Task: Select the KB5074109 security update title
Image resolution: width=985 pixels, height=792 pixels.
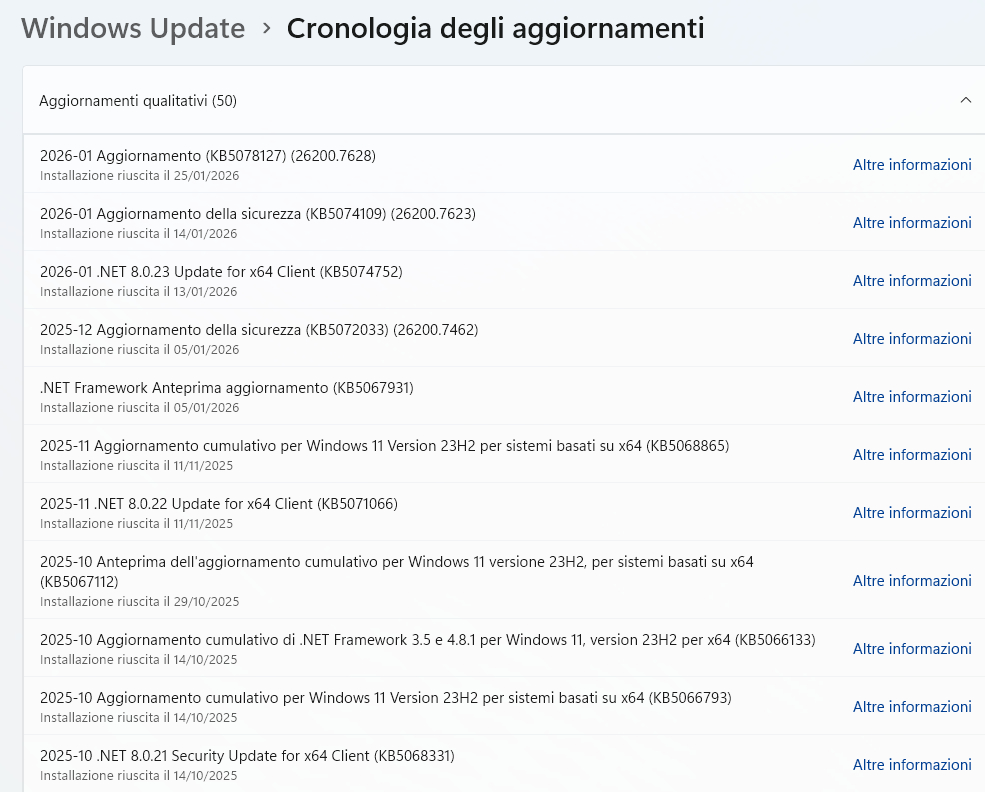Action: (x=258, y=214)
